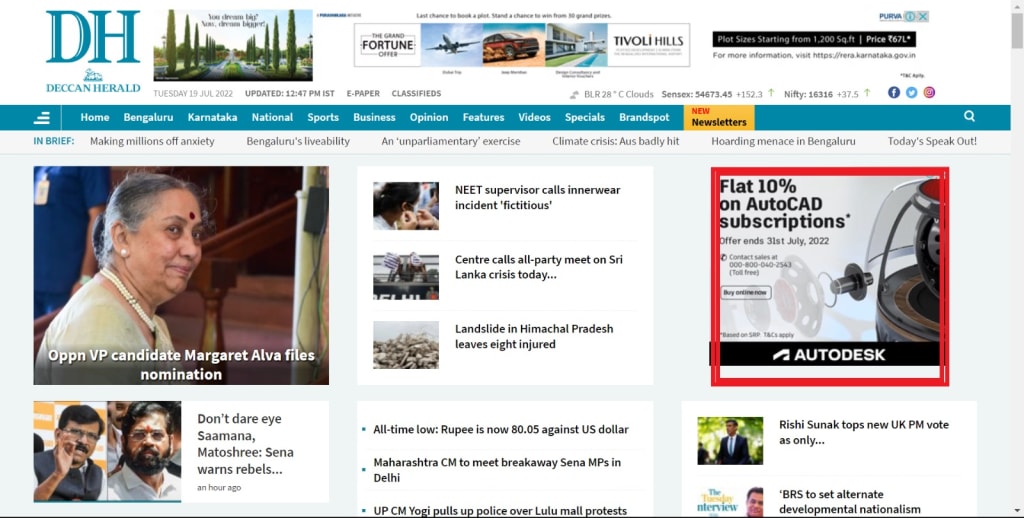Open 'Today's Speak Out!' brief
Viewport: 1024px width, 518px height.
coord(932,141)
